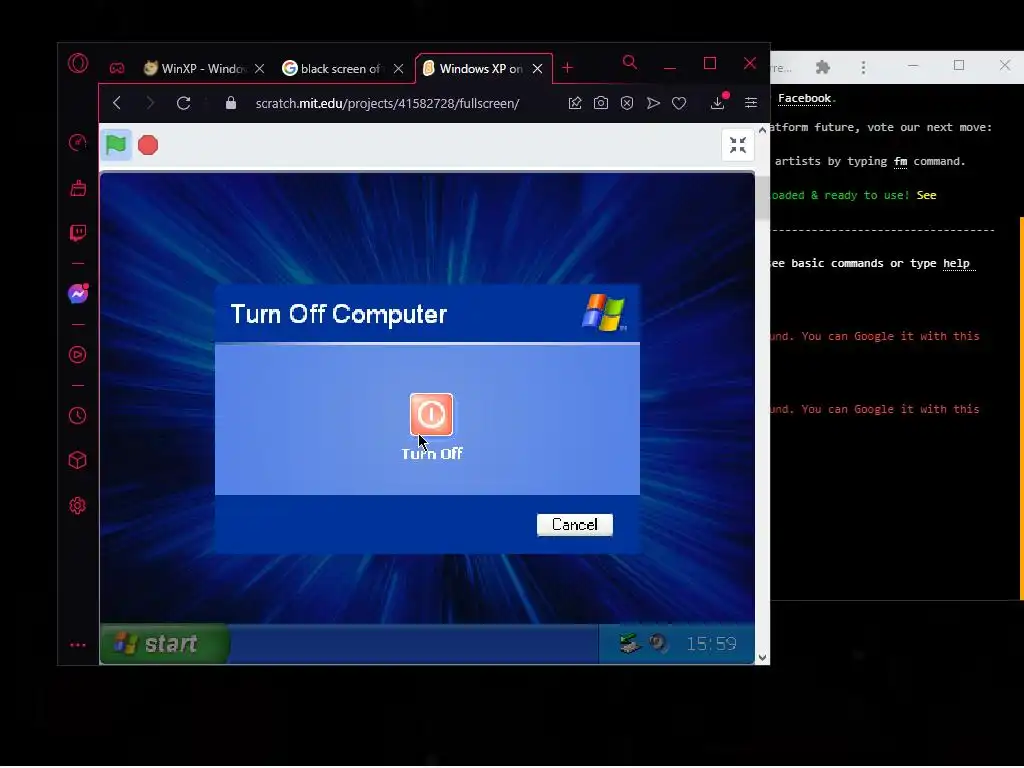This screenshot has height=768, width=1024.
Task: Cancel the Turn Off Computer dialog
Action: pyautogui.click(x=575, y=524)
